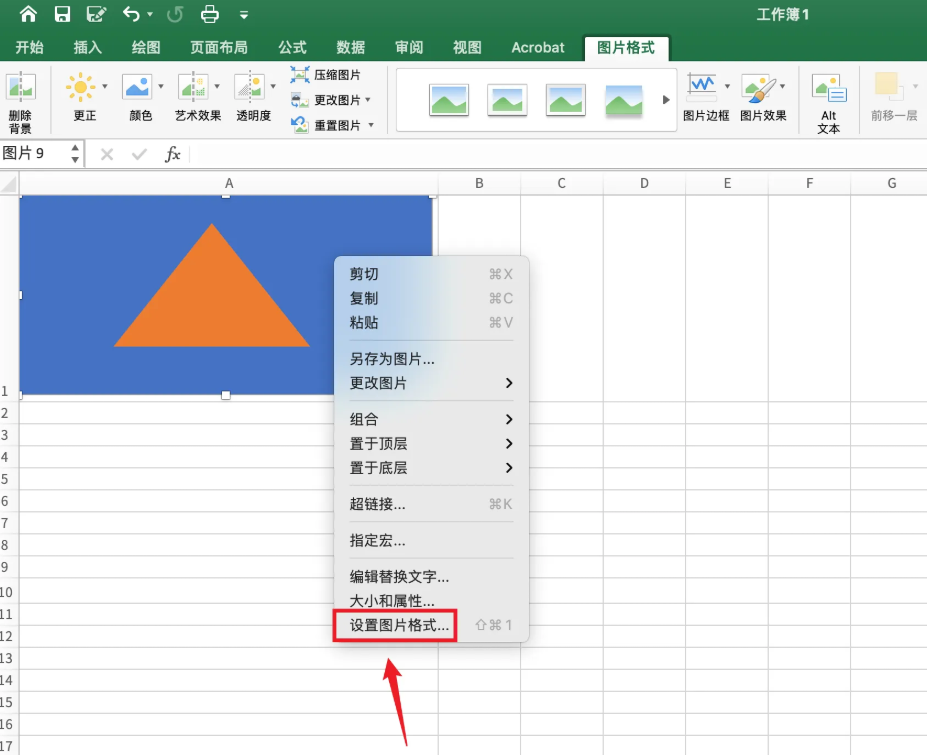This screenshot has height=755, width=927.
Task: Switch to the 插入 tab
Action: [x=87, y=47]
